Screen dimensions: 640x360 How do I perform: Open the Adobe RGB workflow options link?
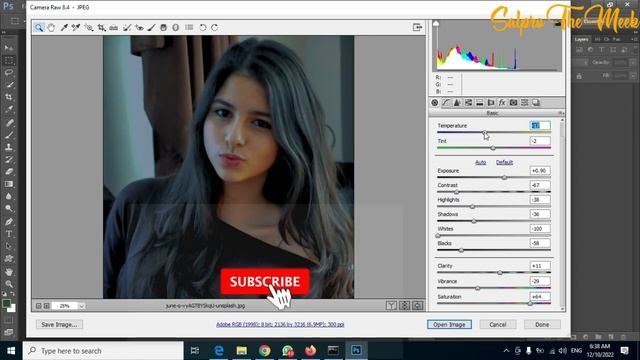coord(280,324)
